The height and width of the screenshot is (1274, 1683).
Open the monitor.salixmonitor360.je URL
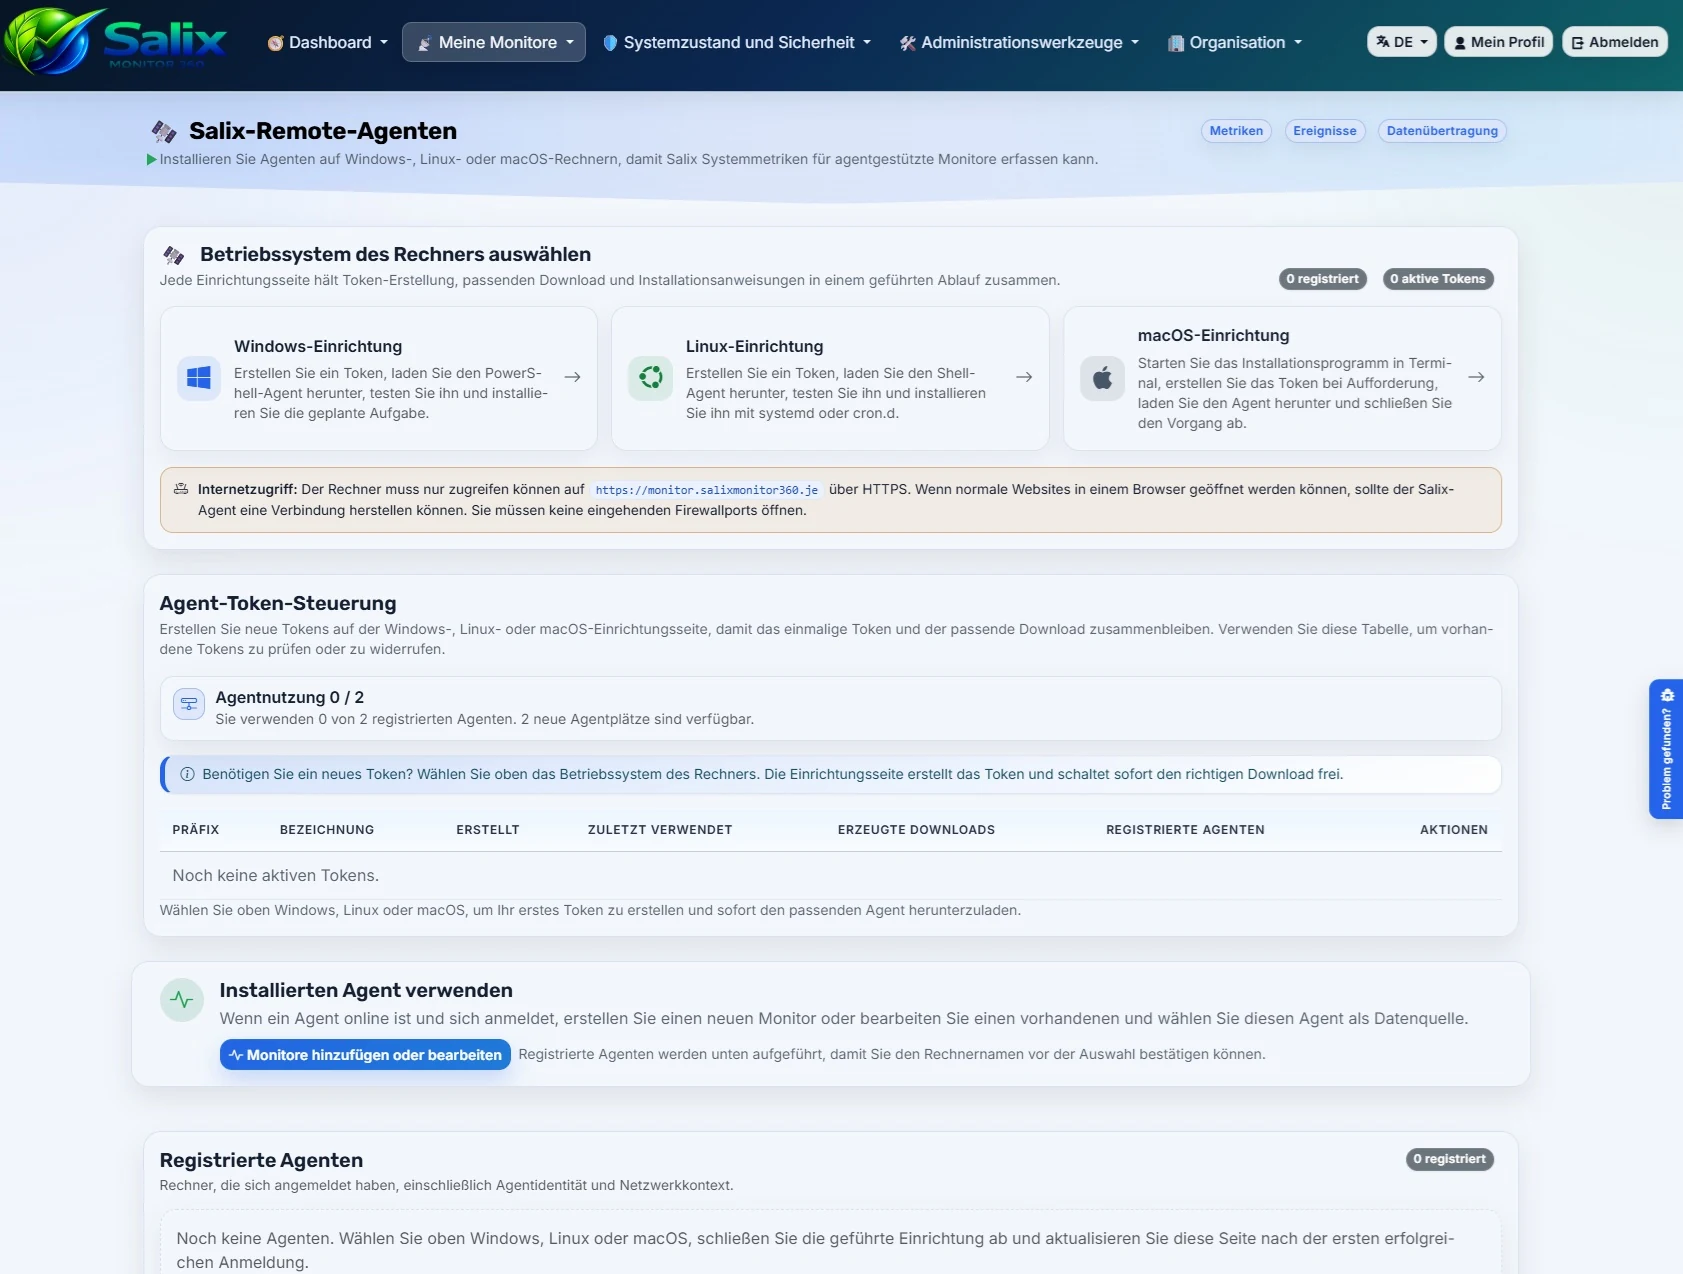coord(707,490)
